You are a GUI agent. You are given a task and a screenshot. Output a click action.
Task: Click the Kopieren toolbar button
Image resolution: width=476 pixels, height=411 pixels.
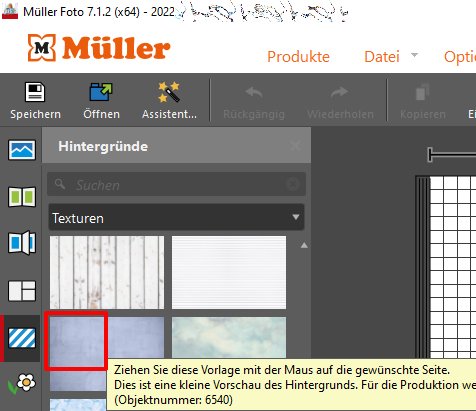(x=423, y=103)
